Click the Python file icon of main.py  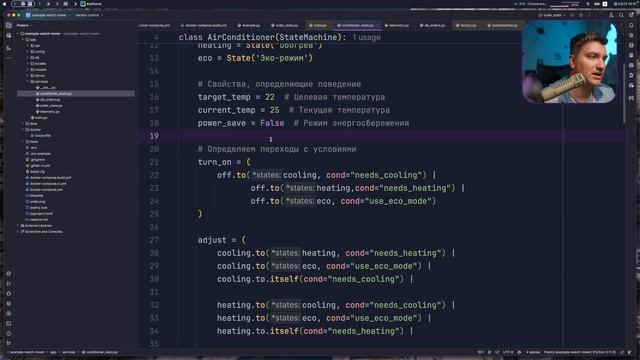point(33,118)
